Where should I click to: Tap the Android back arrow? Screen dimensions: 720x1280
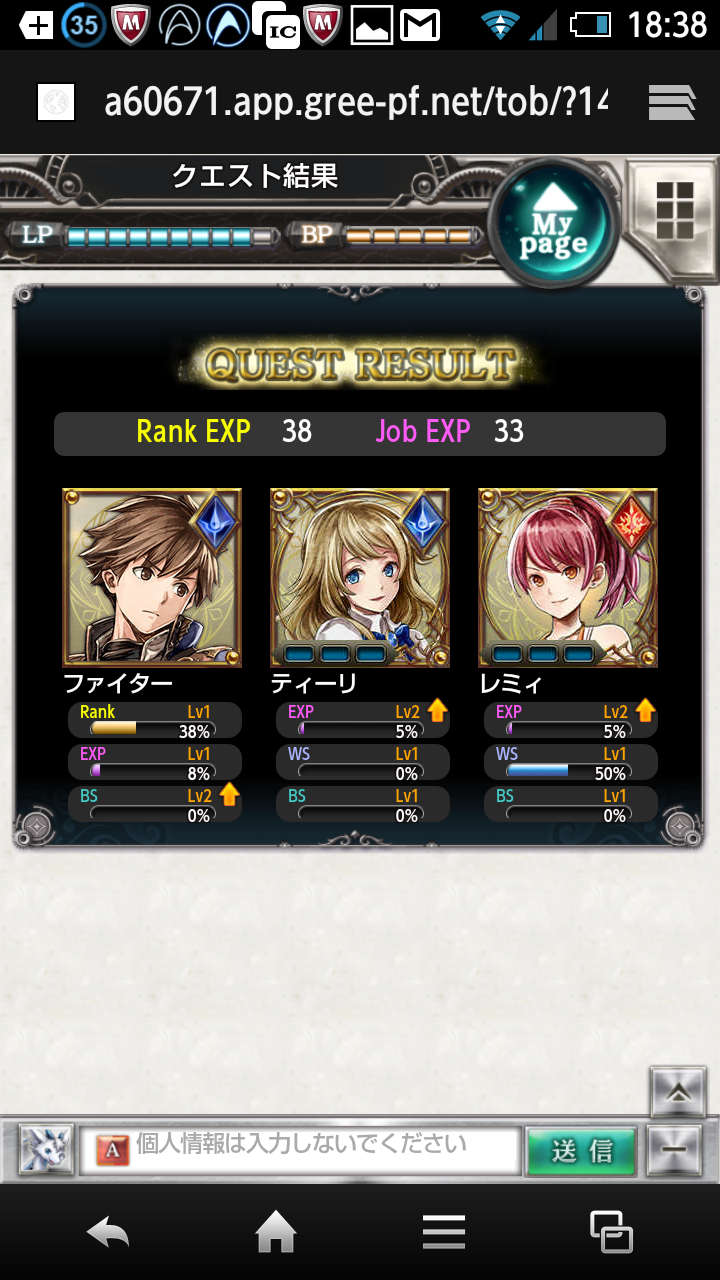tap(108, 1232)
